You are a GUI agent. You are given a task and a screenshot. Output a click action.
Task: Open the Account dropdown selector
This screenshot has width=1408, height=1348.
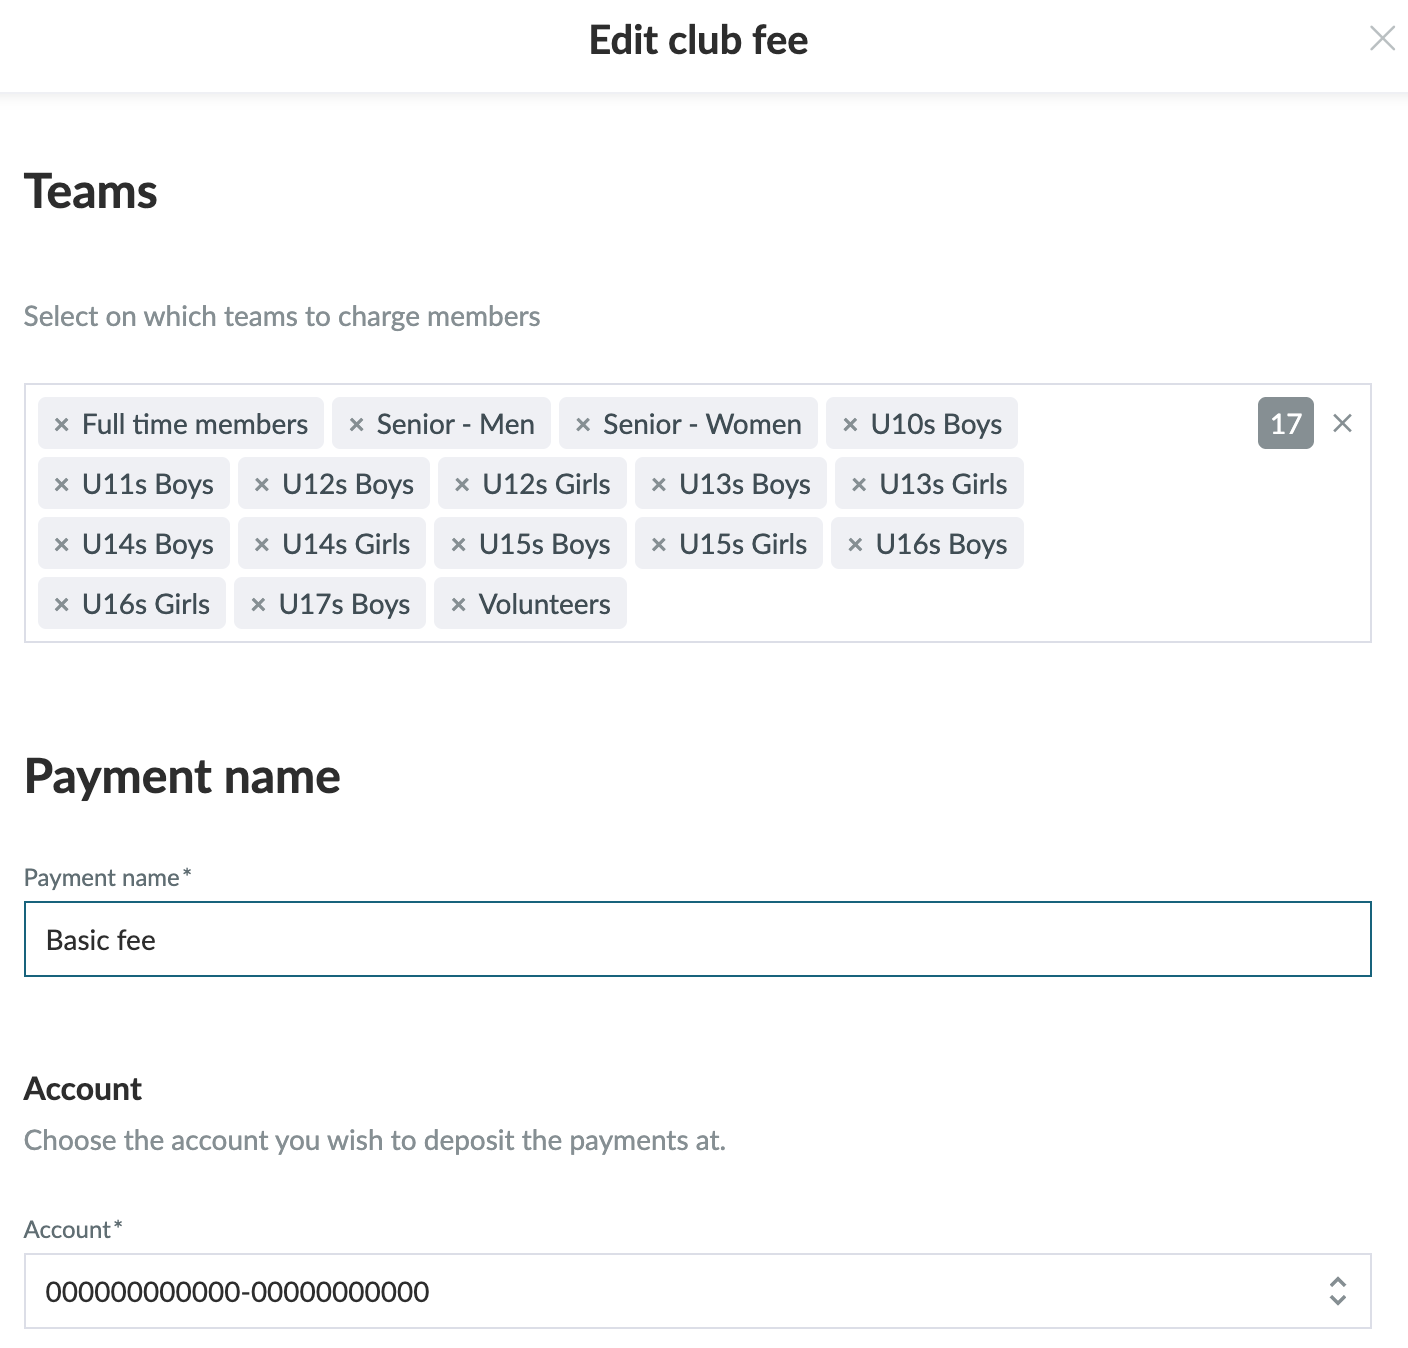pyautogui.click(x=1337, y=1291)
